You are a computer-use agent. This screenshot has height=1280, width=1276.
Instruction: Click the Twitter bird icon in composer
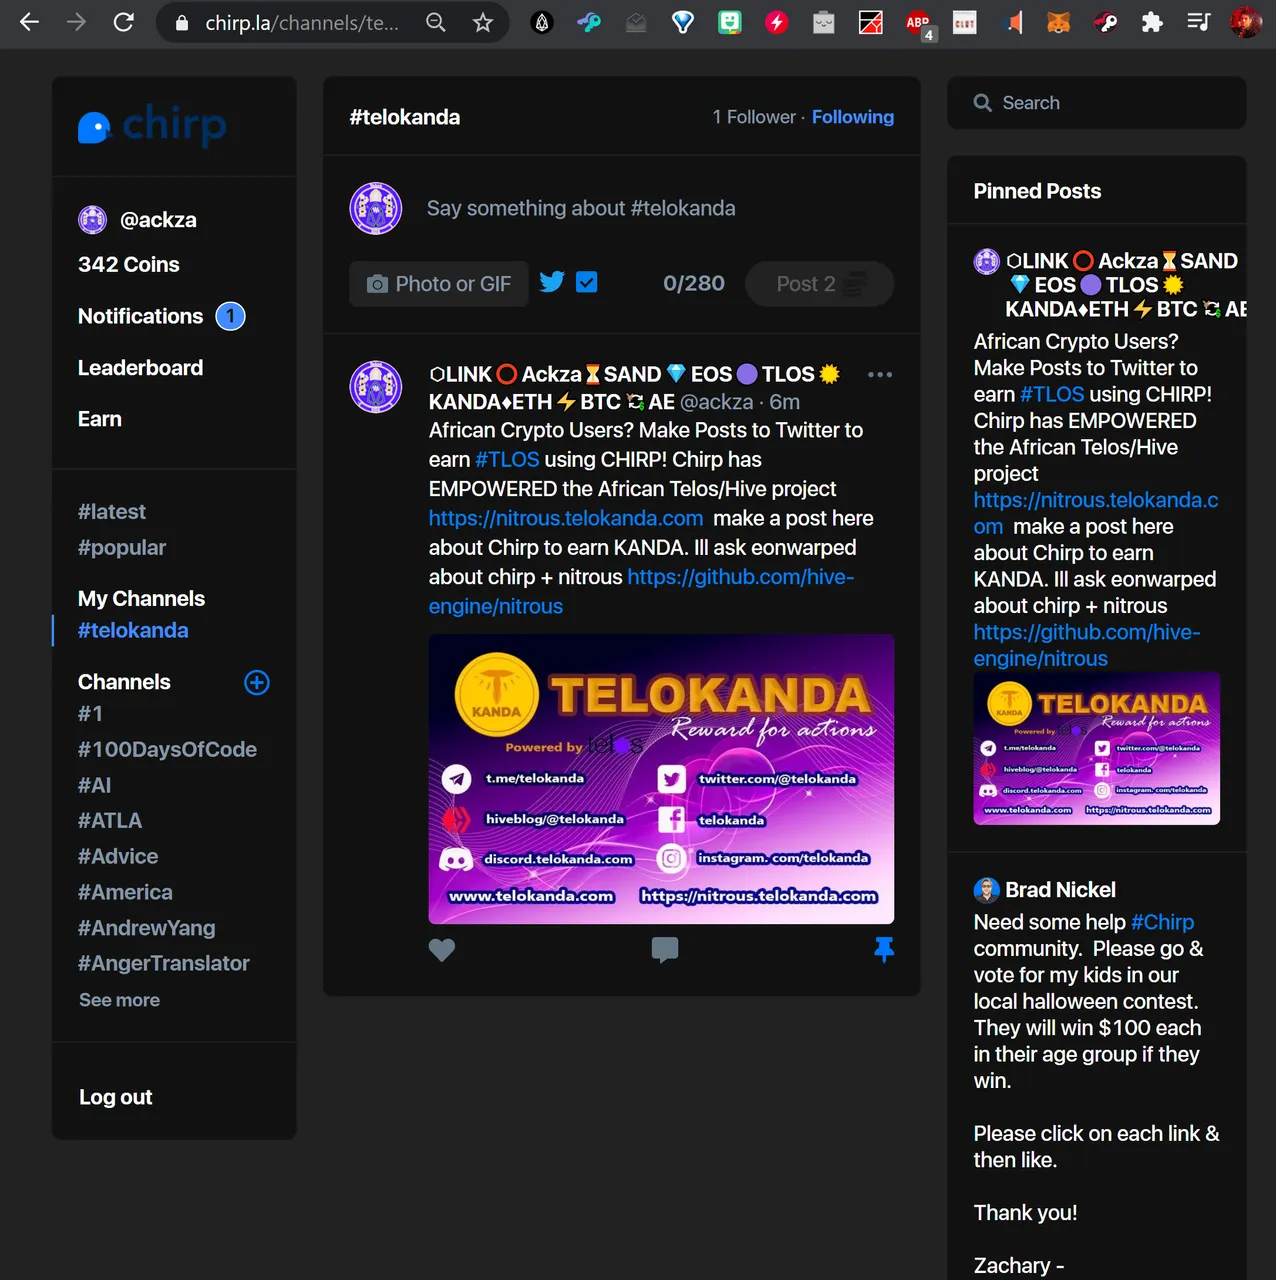(552, 282)
